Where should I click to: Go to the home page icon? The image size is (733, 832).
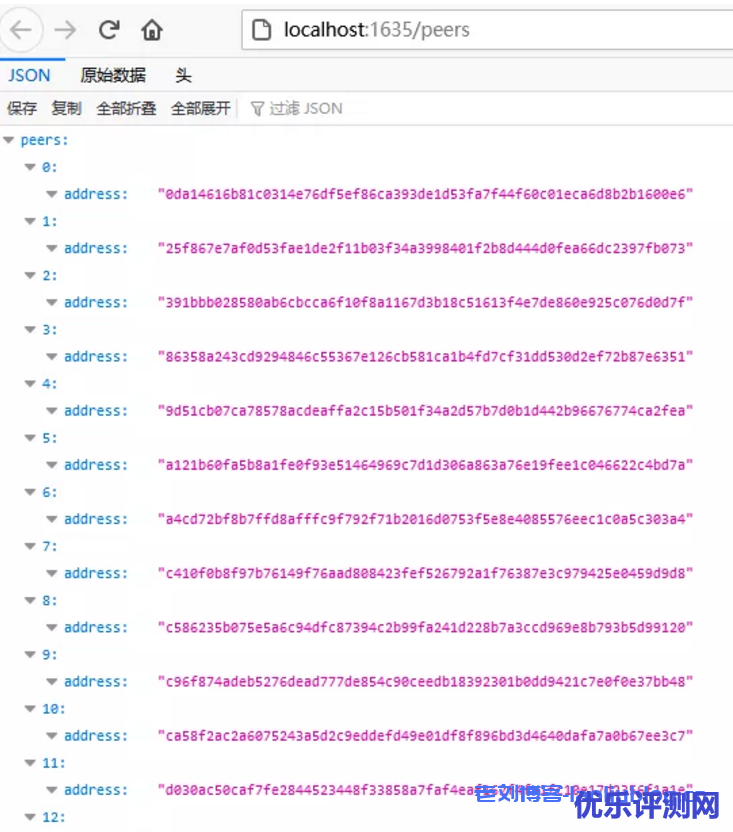[x=152, y=30]
